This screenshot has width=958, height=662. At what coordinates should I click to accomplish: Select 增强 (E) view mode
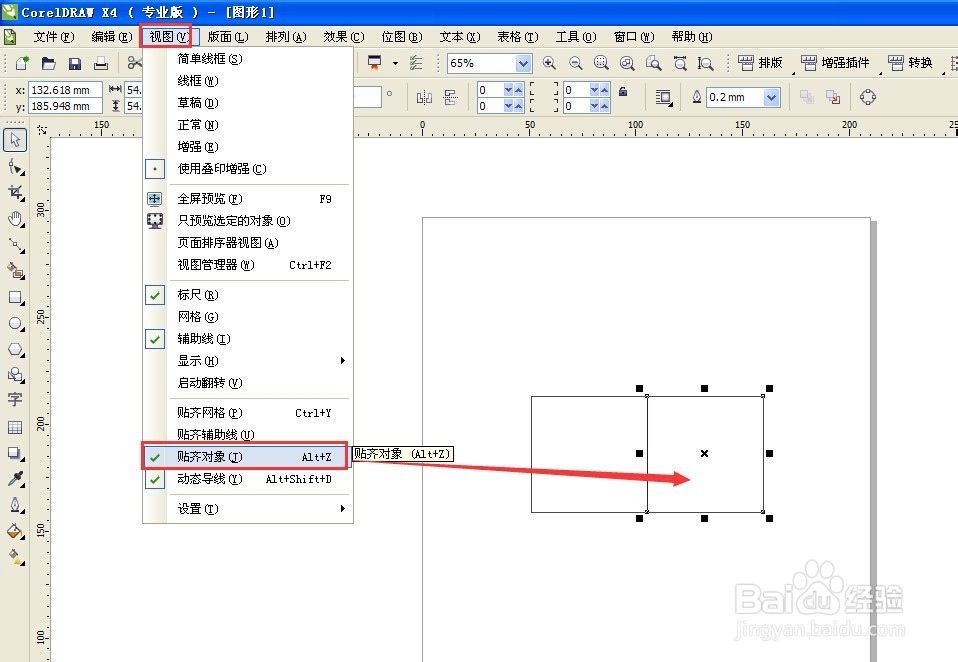pyautogui.click(x=247, y=147)
